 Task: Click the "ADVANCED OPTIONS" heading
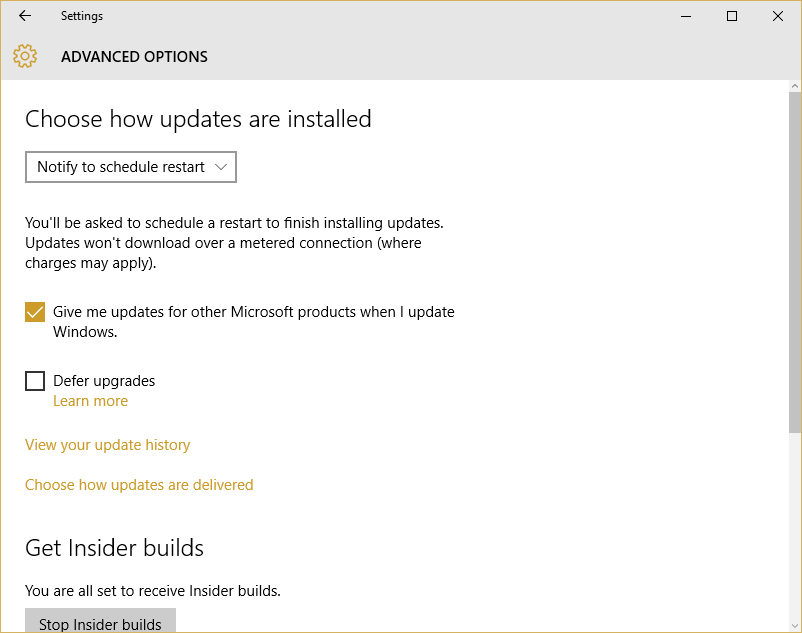coord(134,57)
